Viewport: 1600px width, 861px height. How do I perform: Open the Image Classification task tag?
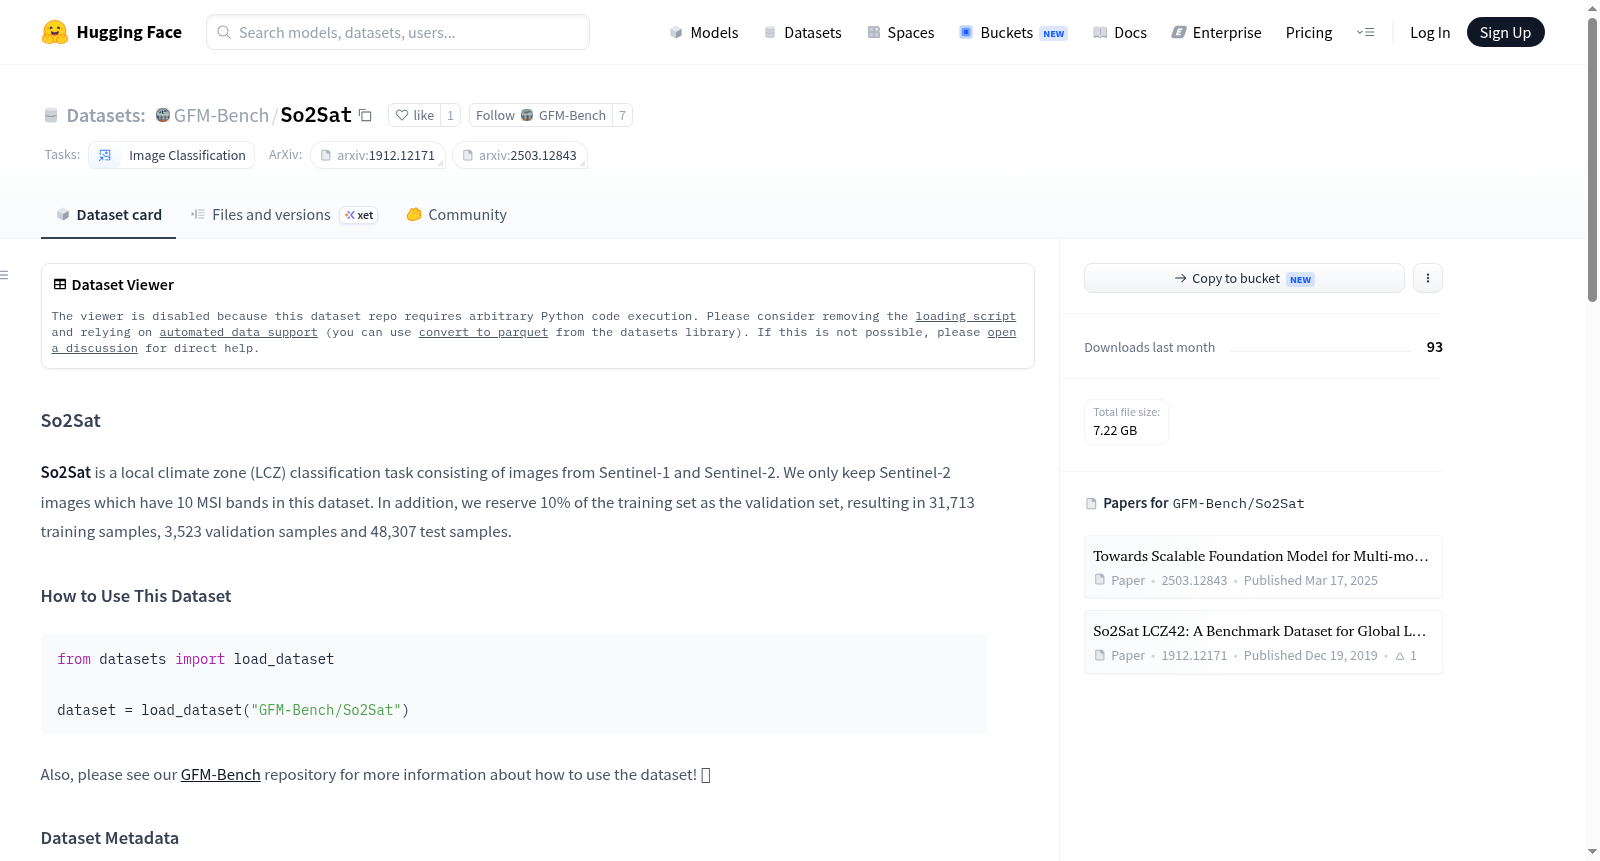tap(172, 155)
